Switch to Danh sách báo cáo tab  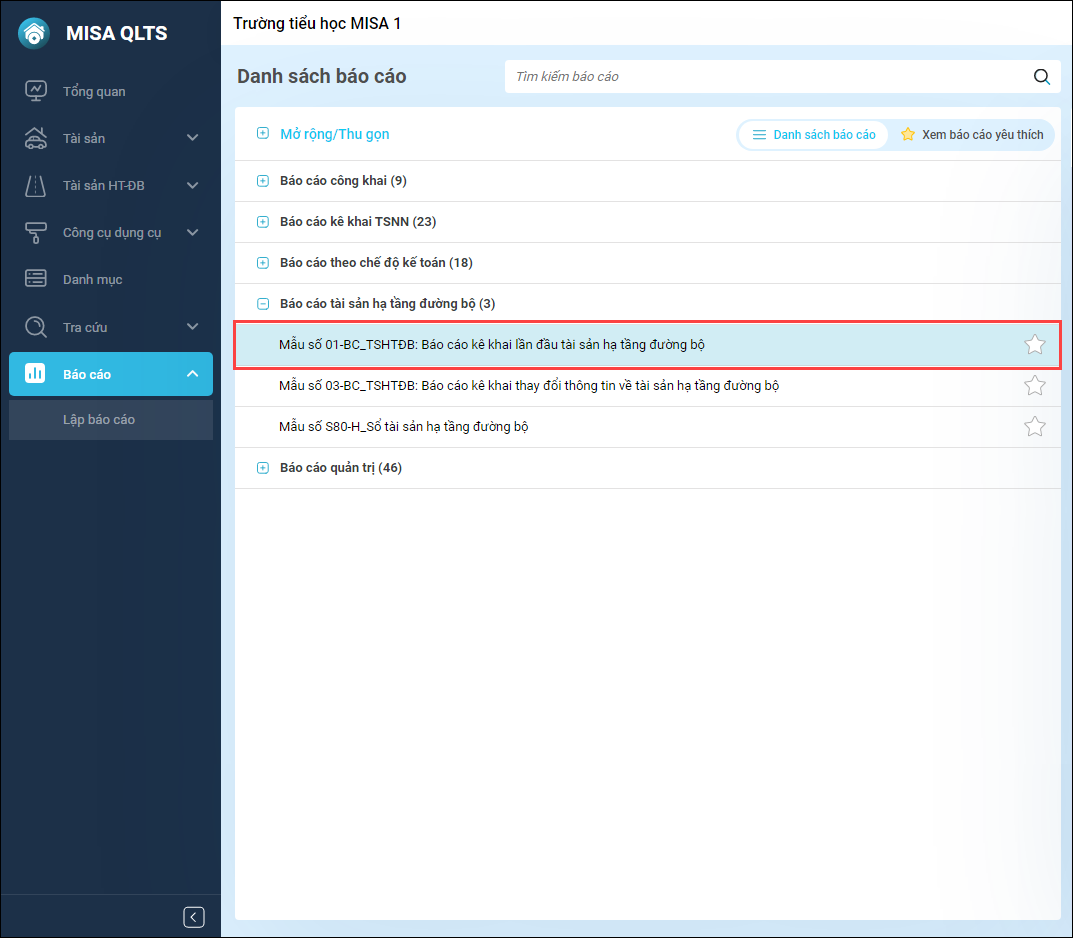[x=813, y=135]
